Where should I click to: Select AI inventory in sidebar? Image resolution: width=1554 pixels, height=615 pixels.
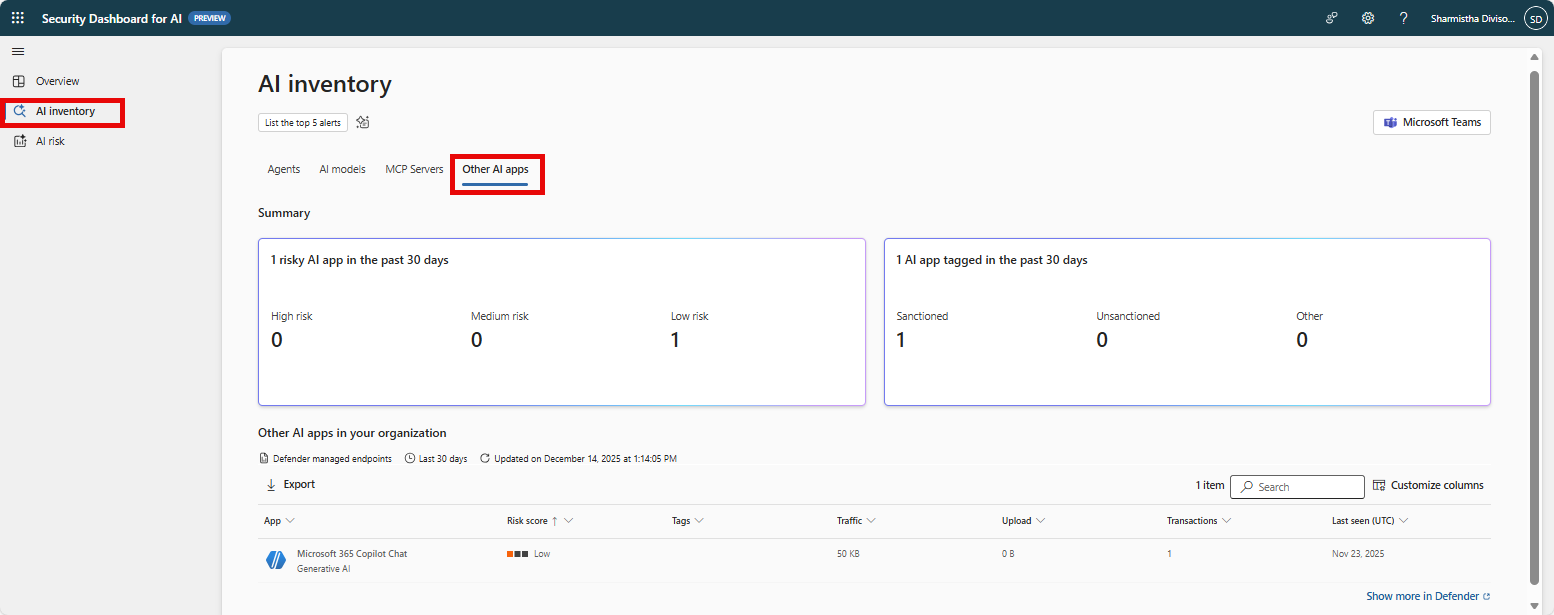tap(65, 111)
